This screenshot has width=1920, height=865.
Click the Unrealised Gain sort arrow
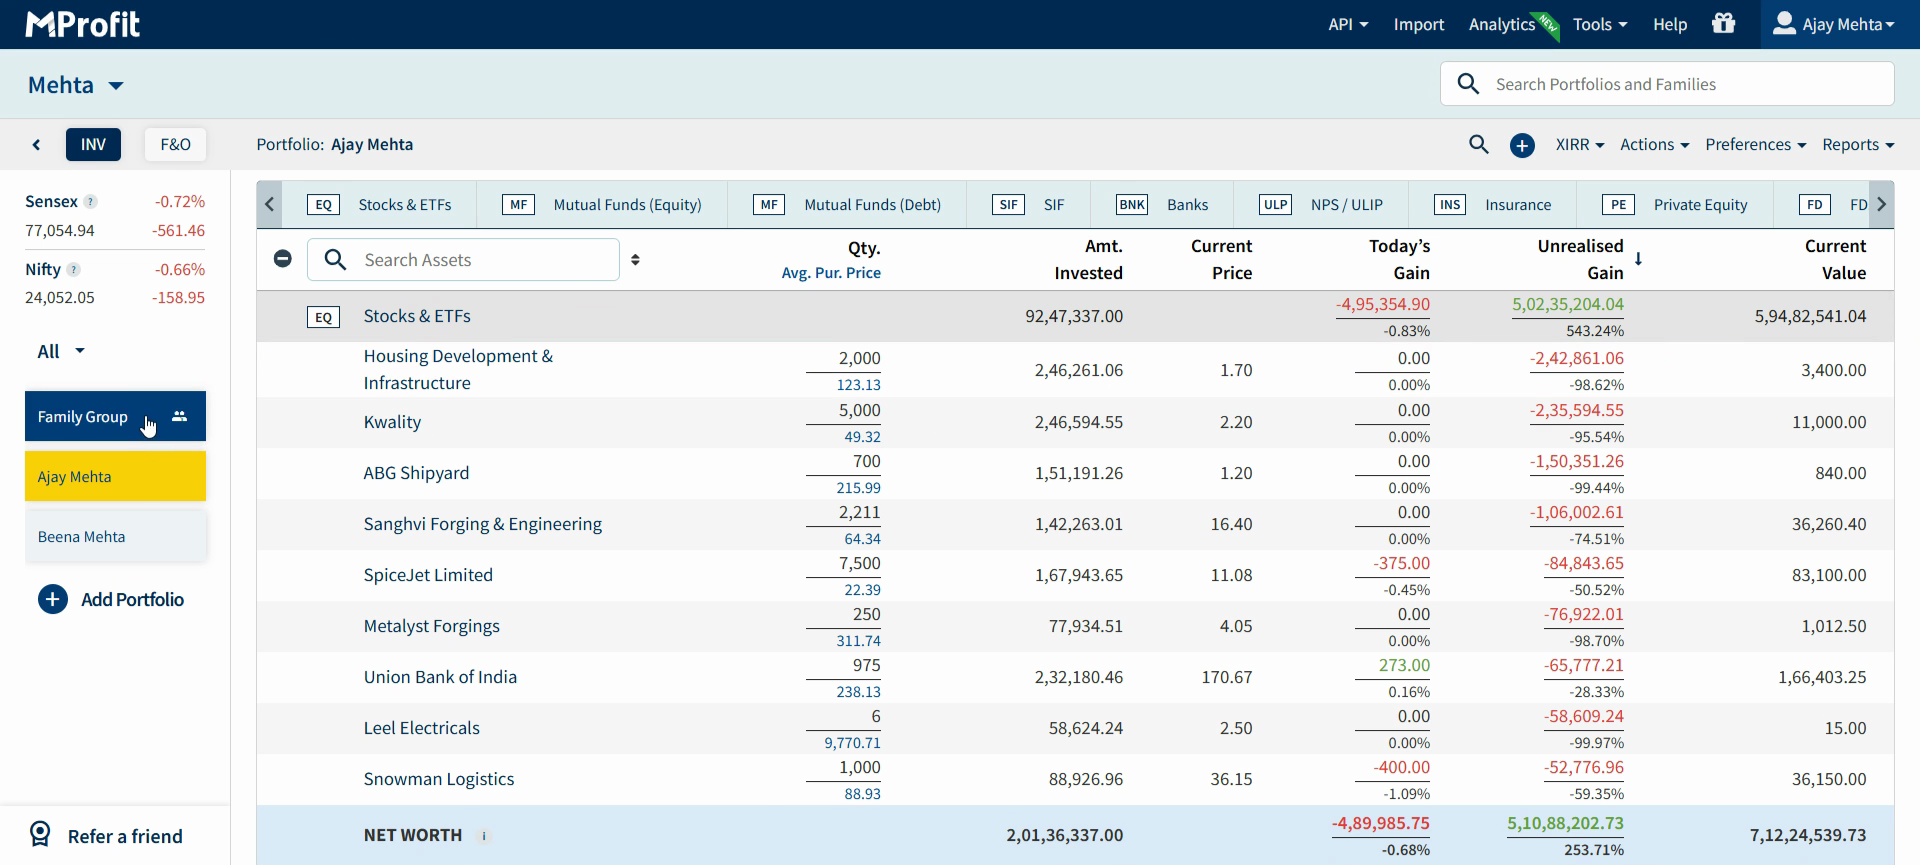[1638, 259]
